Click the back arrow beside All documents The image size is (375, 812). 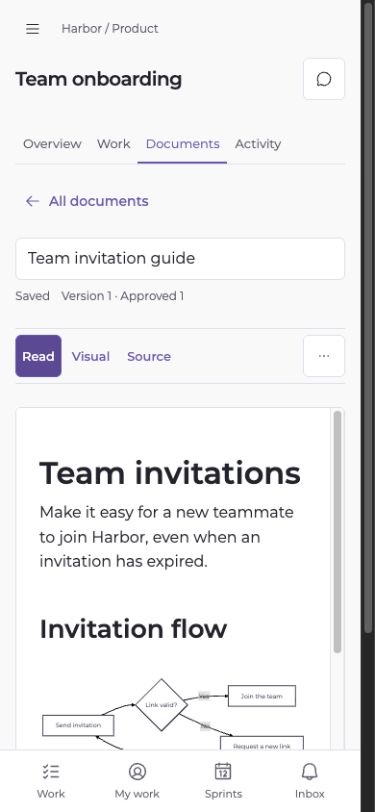click(x=32, y=201)
